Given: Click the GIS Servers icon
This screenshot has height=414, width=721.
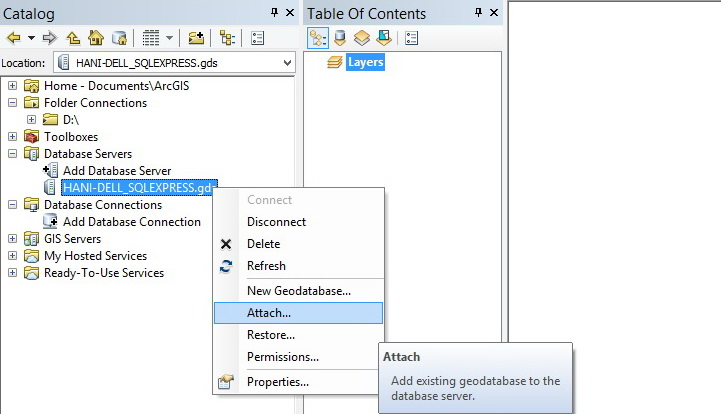Looking at the screenshot, I should [31, 239].
